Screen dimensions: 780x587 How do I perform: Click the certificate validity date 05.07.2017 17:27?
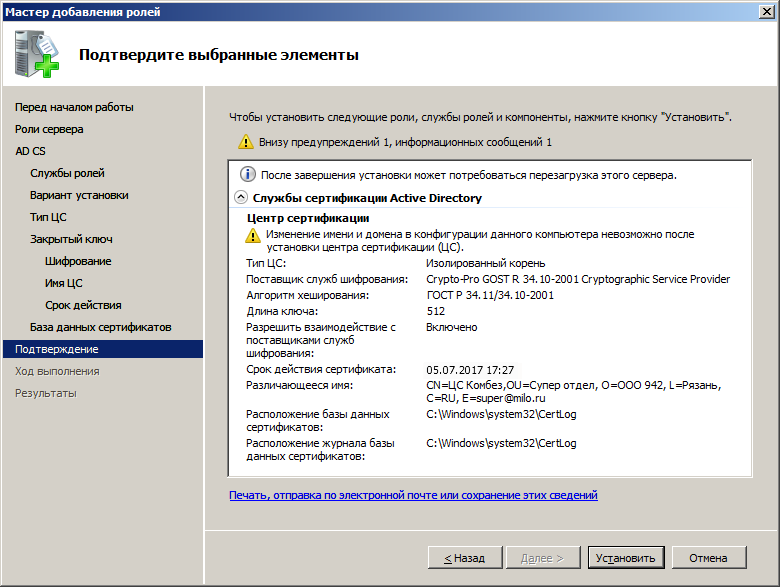[x=470, y=370]
